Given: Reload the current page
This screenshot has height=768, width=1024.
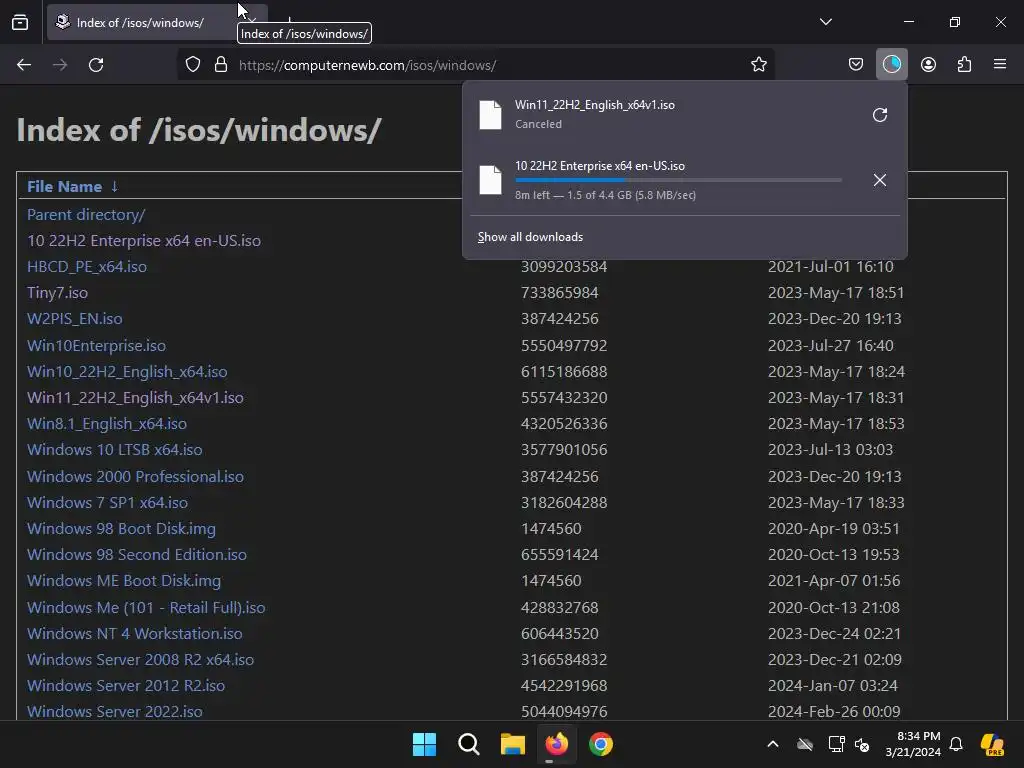Looking at the screenshot, I should click(x=96, y=65).
